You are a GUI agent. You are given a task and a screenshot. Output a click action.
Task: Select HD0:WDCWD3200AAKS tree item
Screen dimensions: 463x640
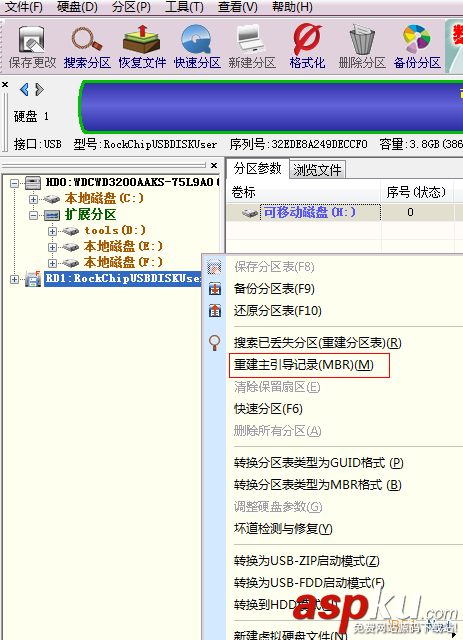(x=132, y=182)
